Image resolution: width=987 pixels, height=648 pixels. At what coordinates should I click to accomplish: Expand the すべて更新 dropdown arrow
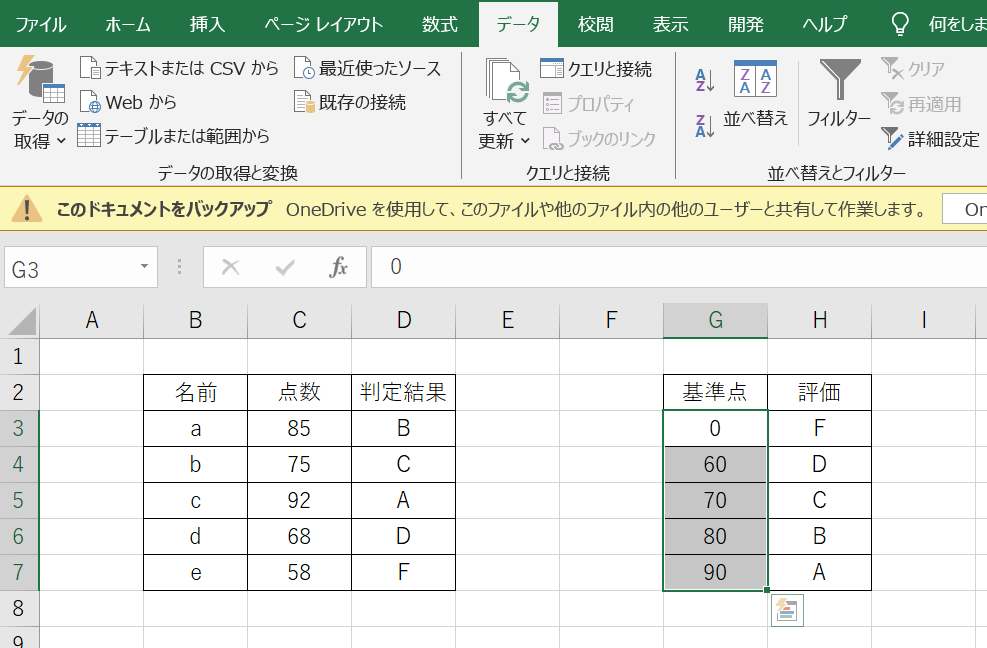[525, 140]
